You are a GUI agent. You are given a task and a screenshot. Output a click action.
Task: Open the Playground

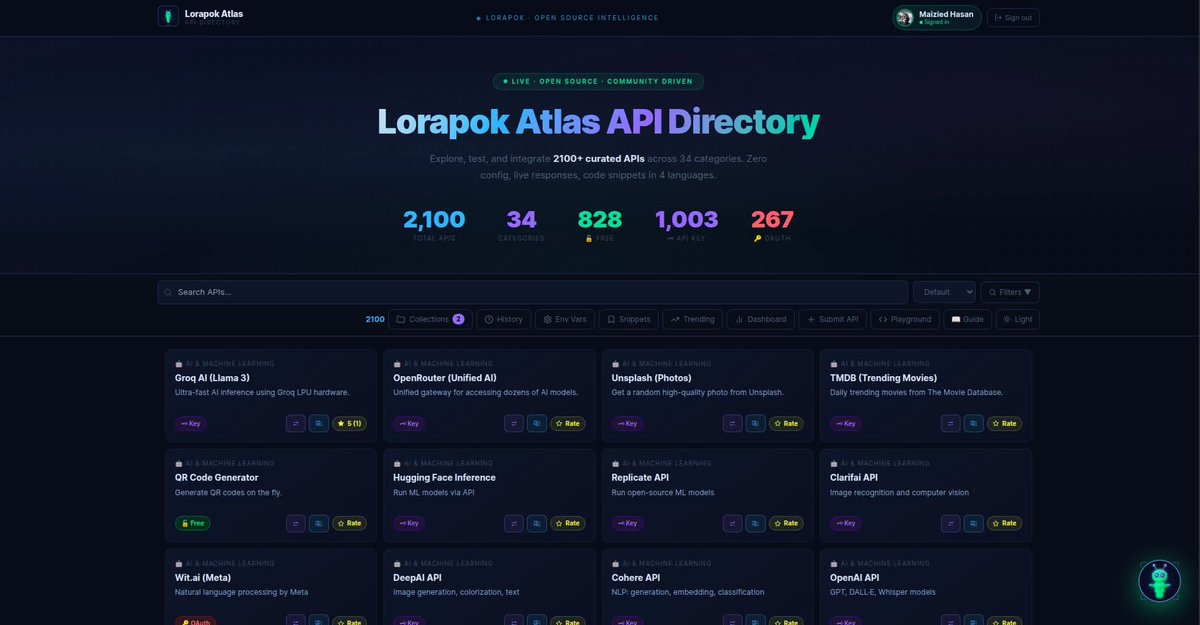click(x=904, y=319)
